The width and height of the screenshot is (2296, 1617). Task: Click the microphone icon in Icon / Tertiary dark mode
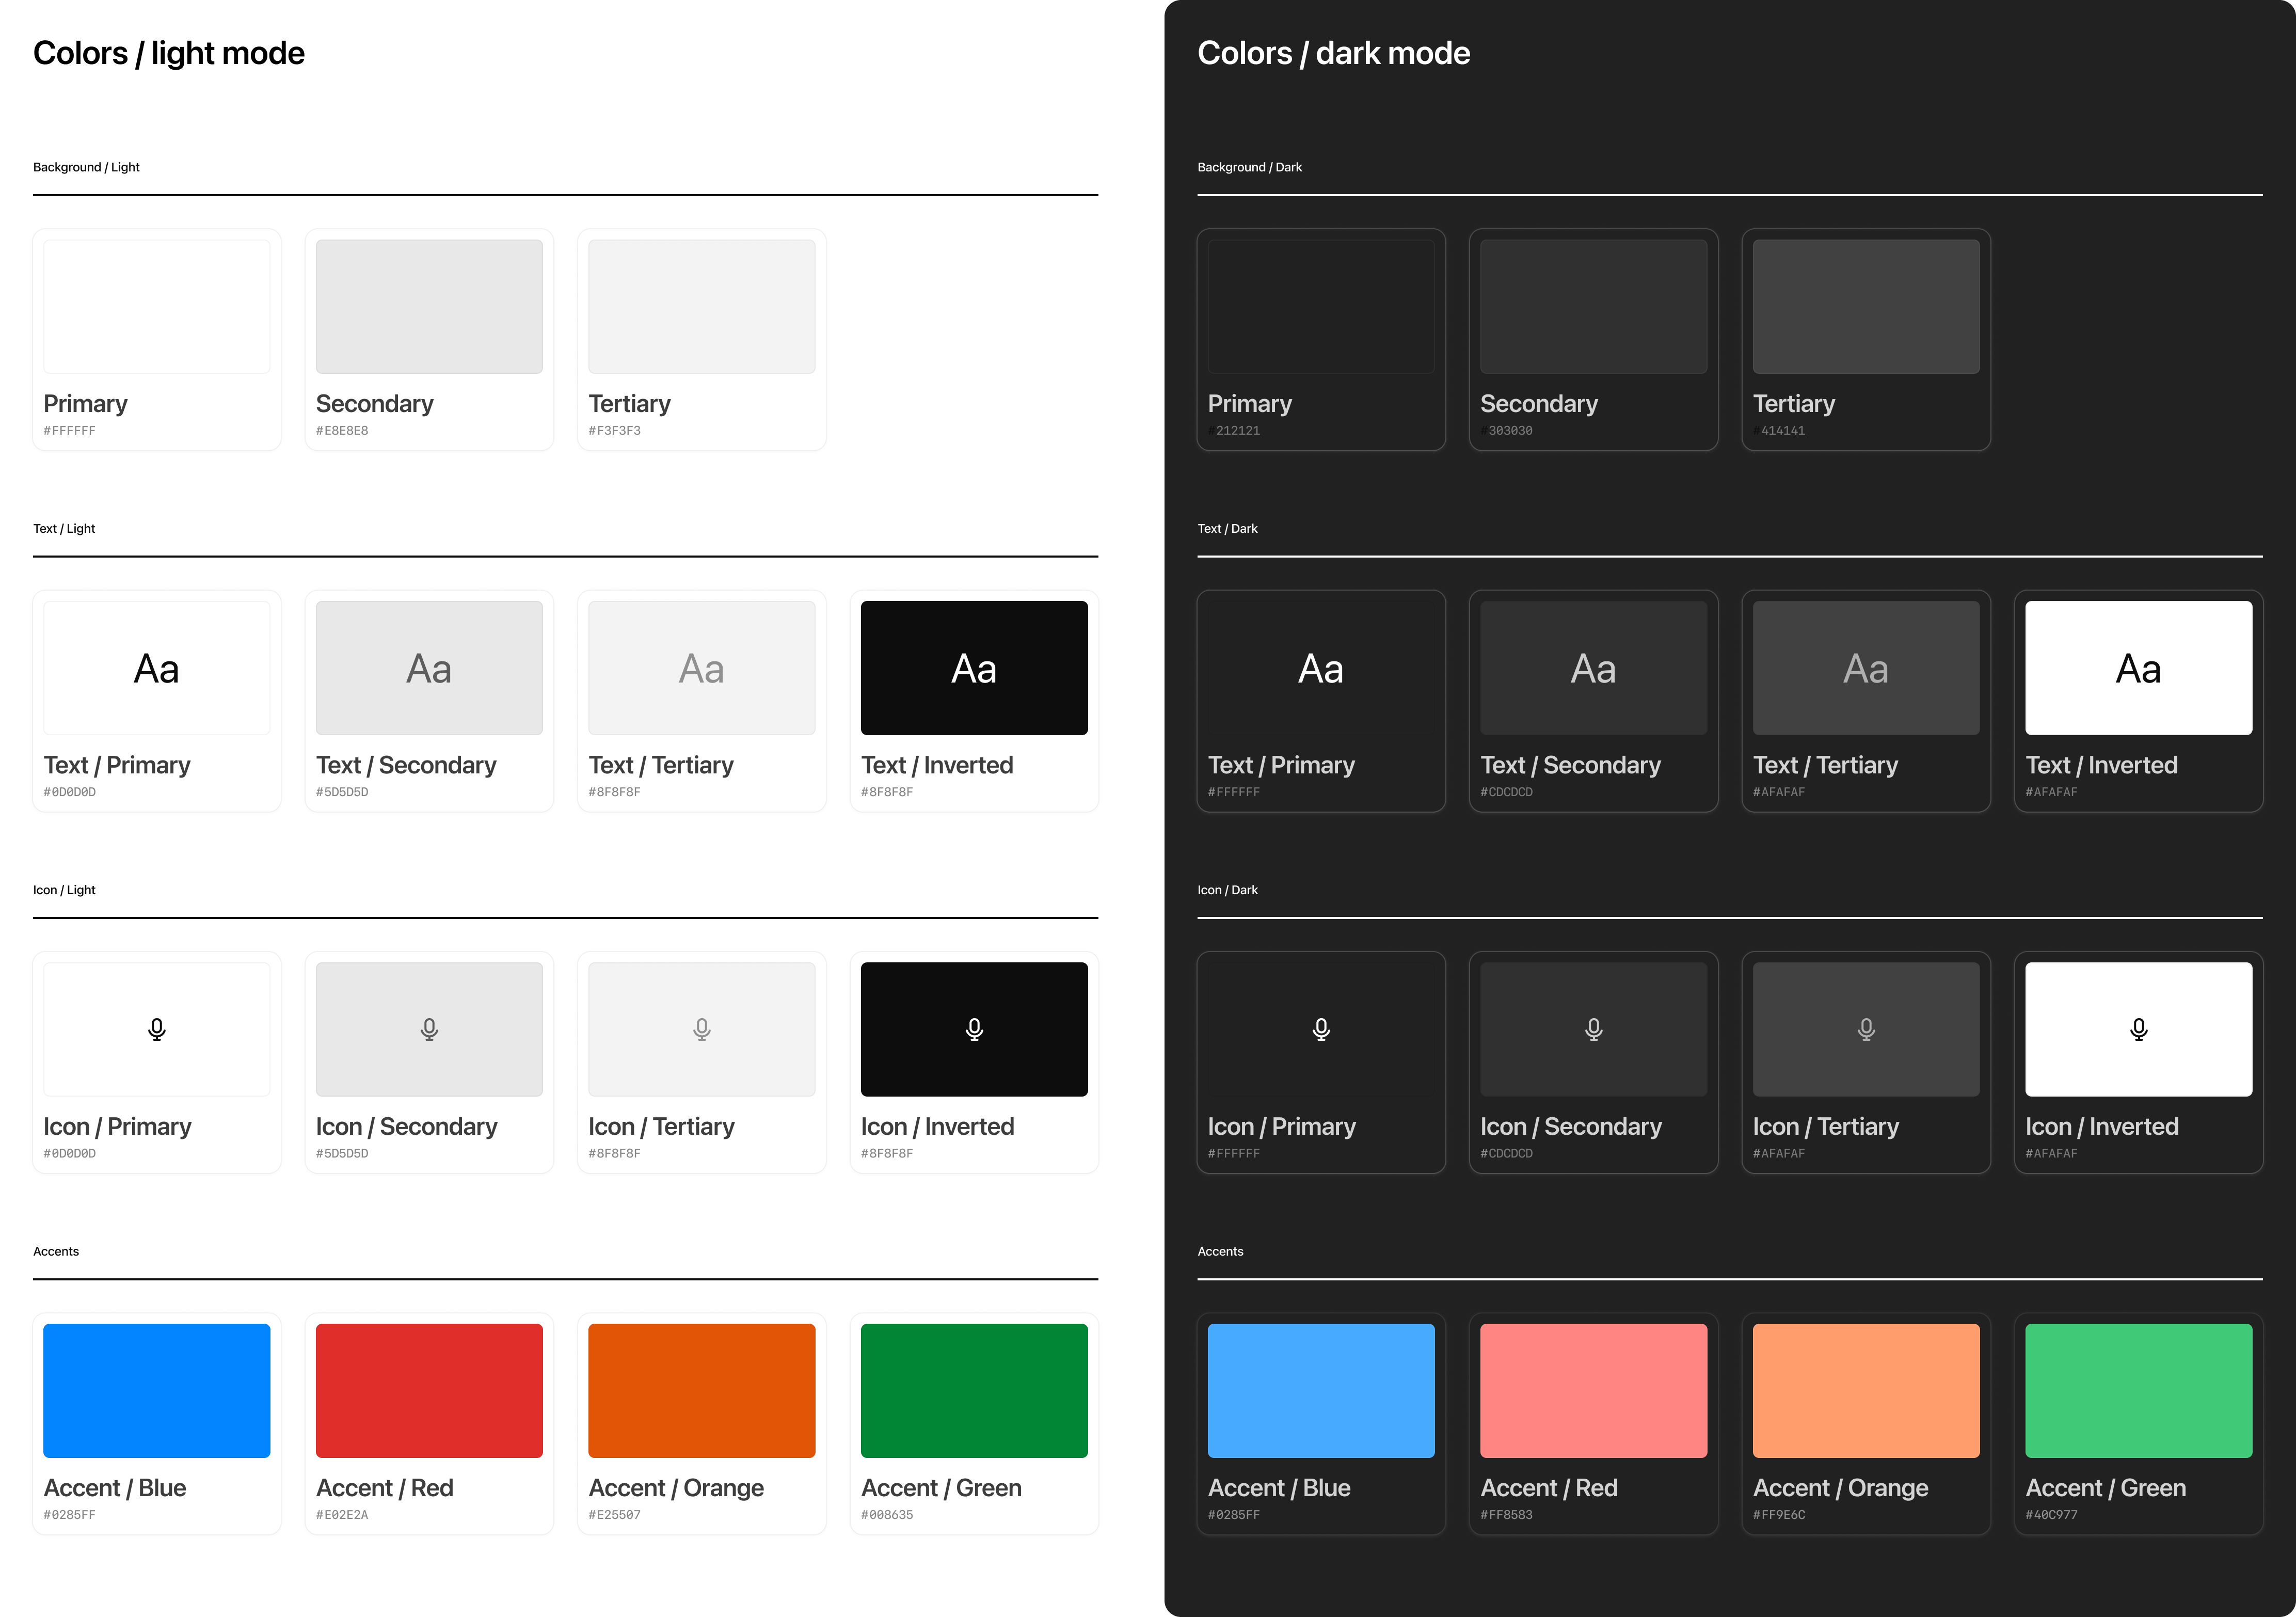tap(1865, 1029)
